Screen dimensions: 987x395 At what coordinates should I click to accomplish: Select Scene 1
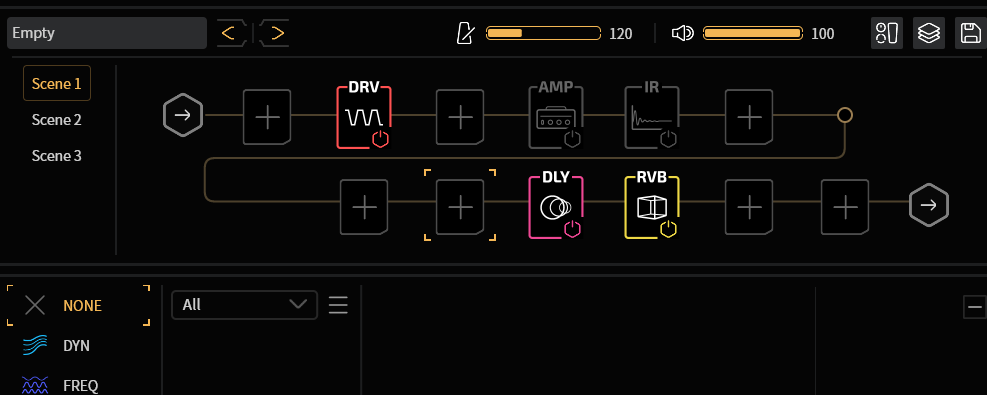[x=57, y=83]
